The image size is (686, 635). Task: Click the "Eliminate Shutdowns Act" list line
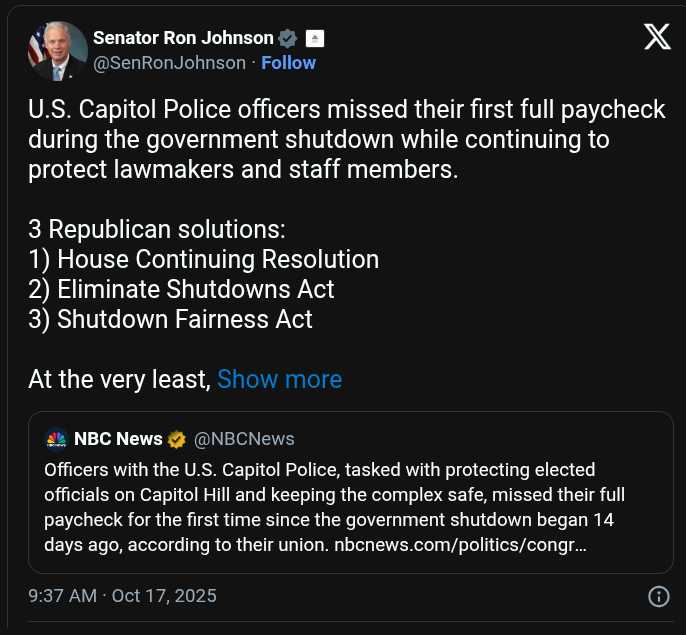[x=181, y=290]
